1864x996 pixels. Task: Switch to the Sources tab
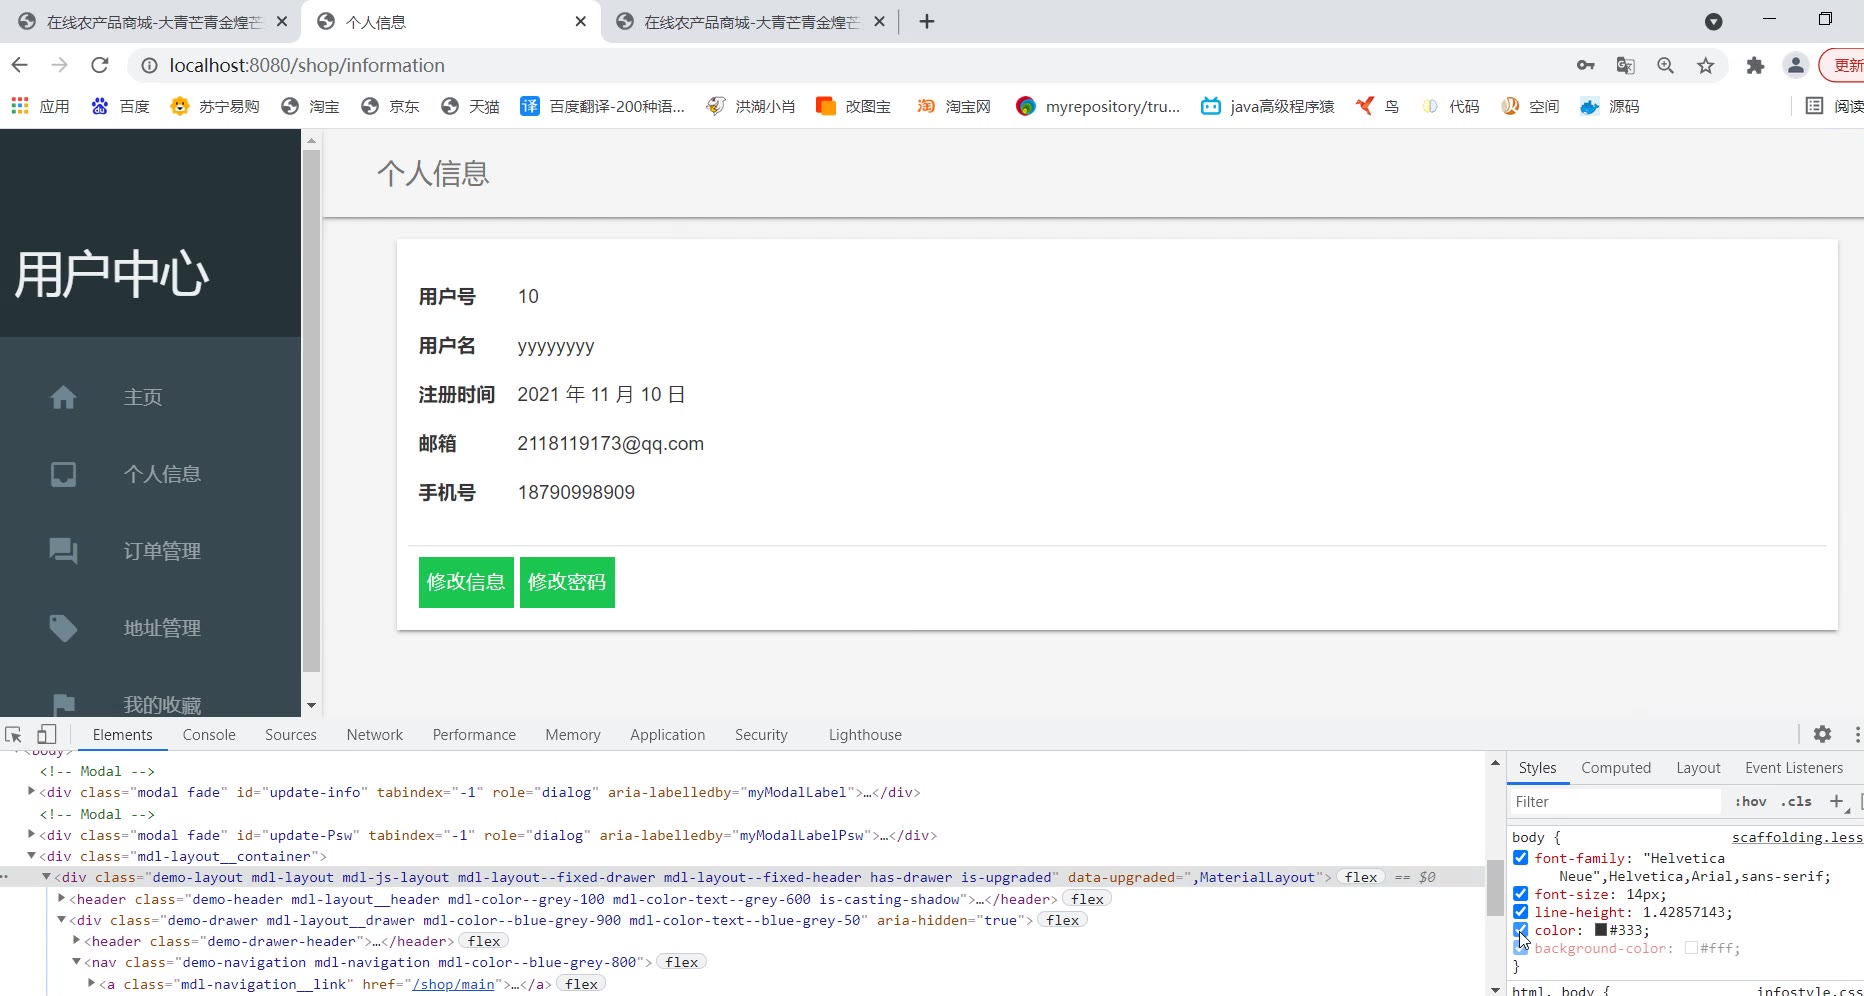click(291, 734)
